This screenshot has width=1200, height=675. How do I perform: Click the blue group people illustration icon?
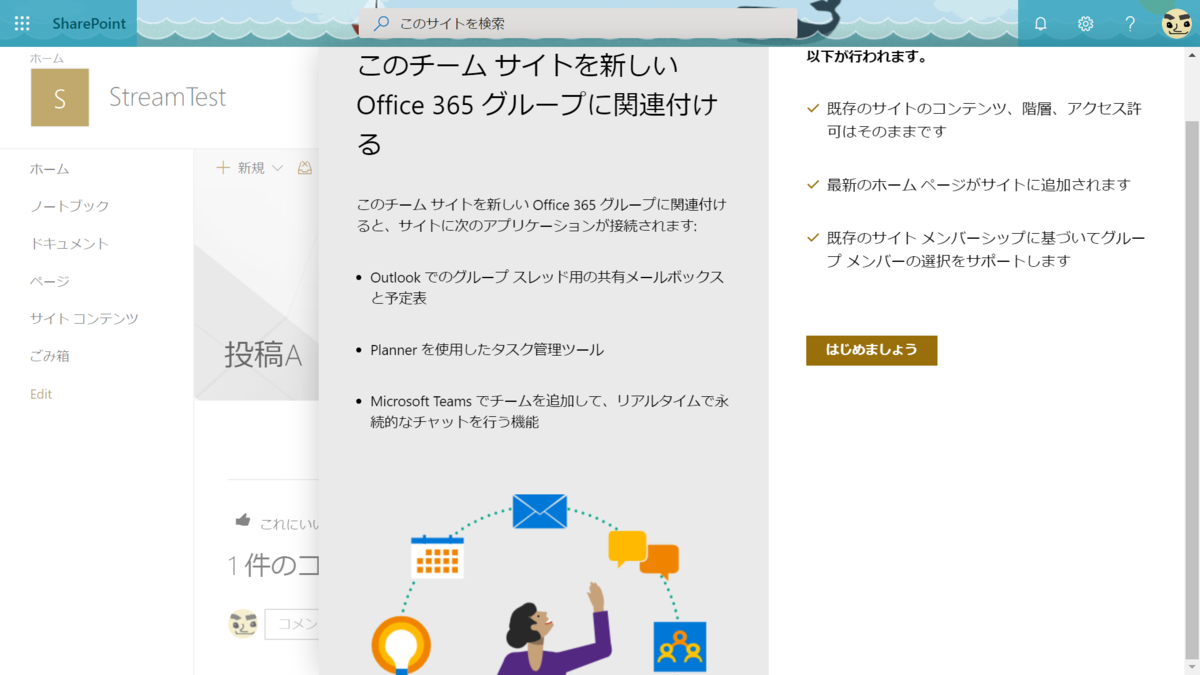tap(680, 646)
